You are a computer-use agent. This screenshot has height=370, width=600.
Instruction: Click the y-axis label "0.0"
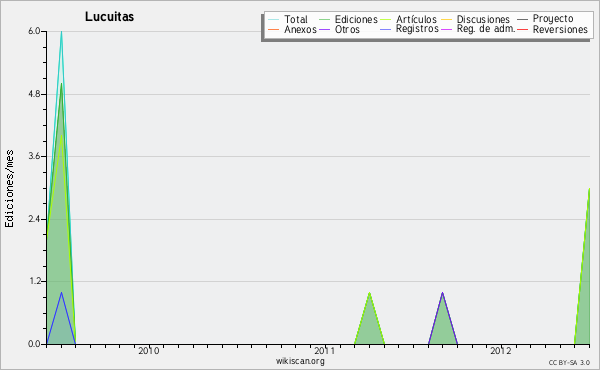(x=34, y=344)
